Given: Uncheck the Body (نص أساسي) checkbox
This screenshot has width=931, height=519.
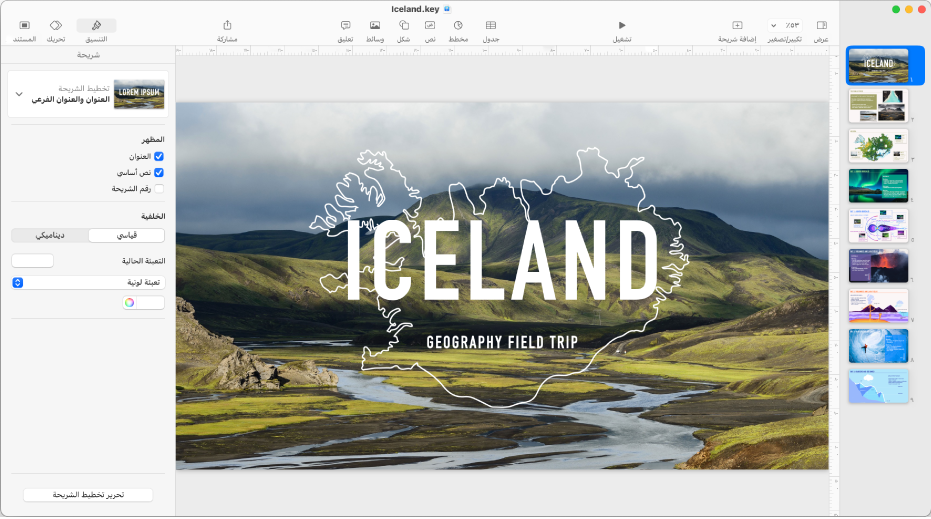Looking at the screenshot, I should [x=159, y=173].
